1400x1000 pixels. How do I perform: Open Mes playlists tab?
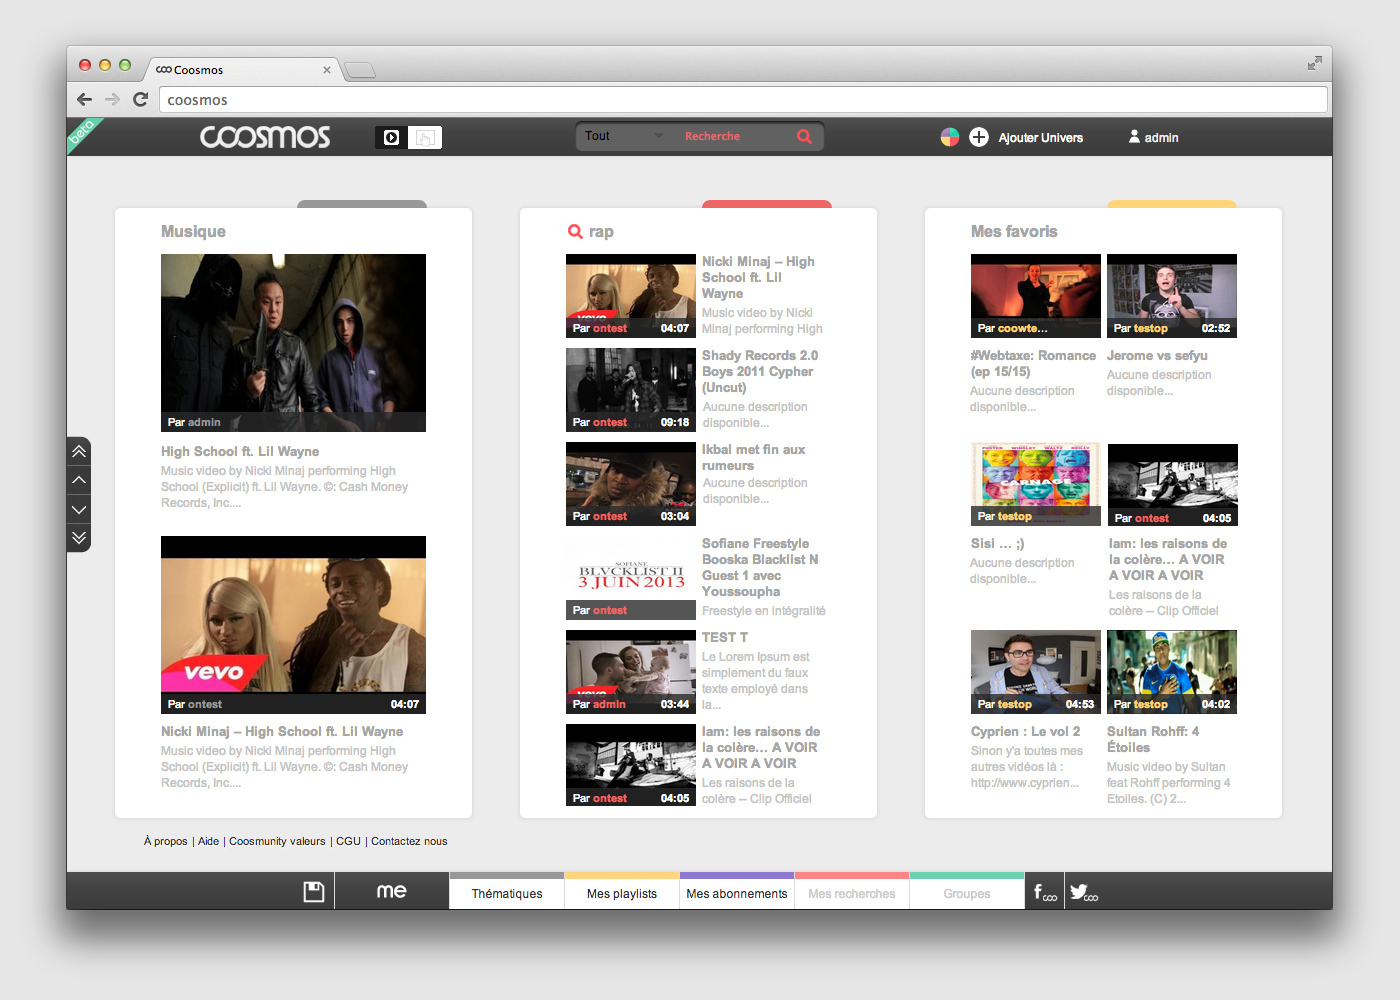622,893
